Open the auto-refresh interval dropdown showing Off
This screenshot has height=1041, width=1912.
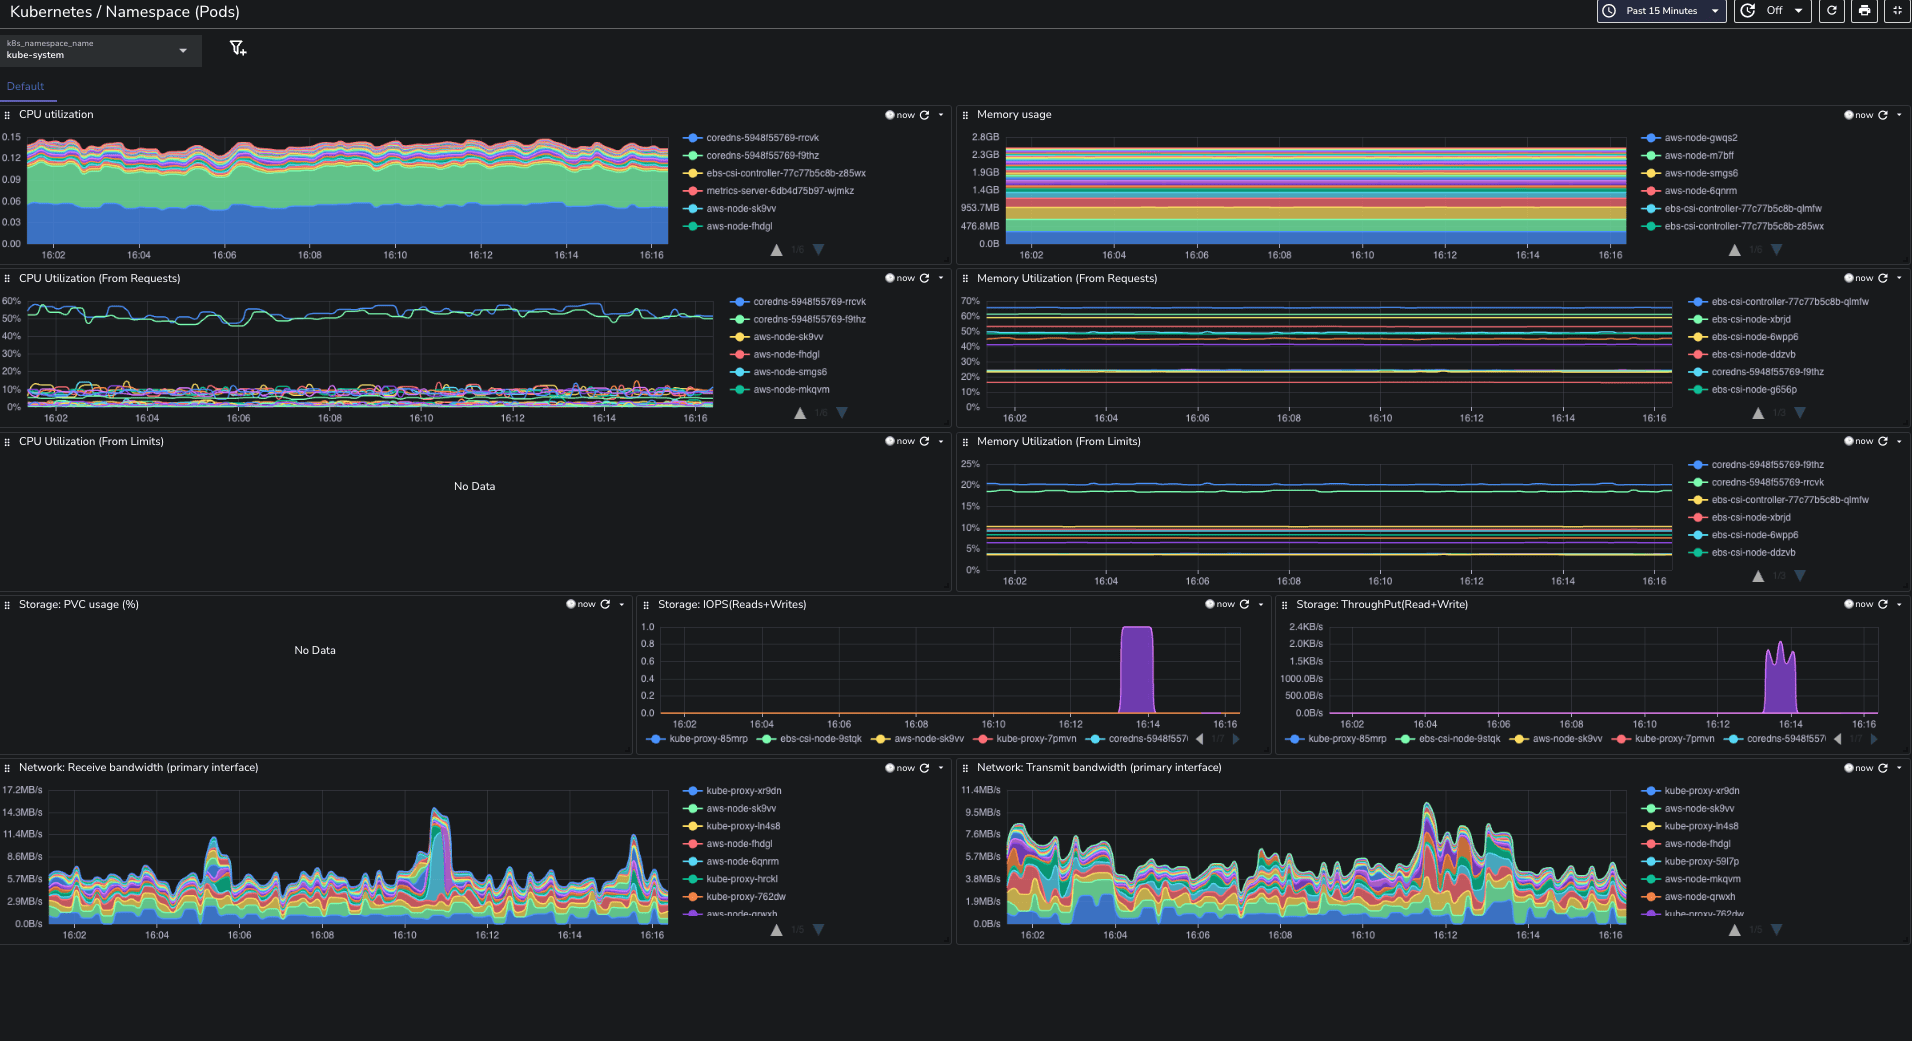tap(1780, 11)
